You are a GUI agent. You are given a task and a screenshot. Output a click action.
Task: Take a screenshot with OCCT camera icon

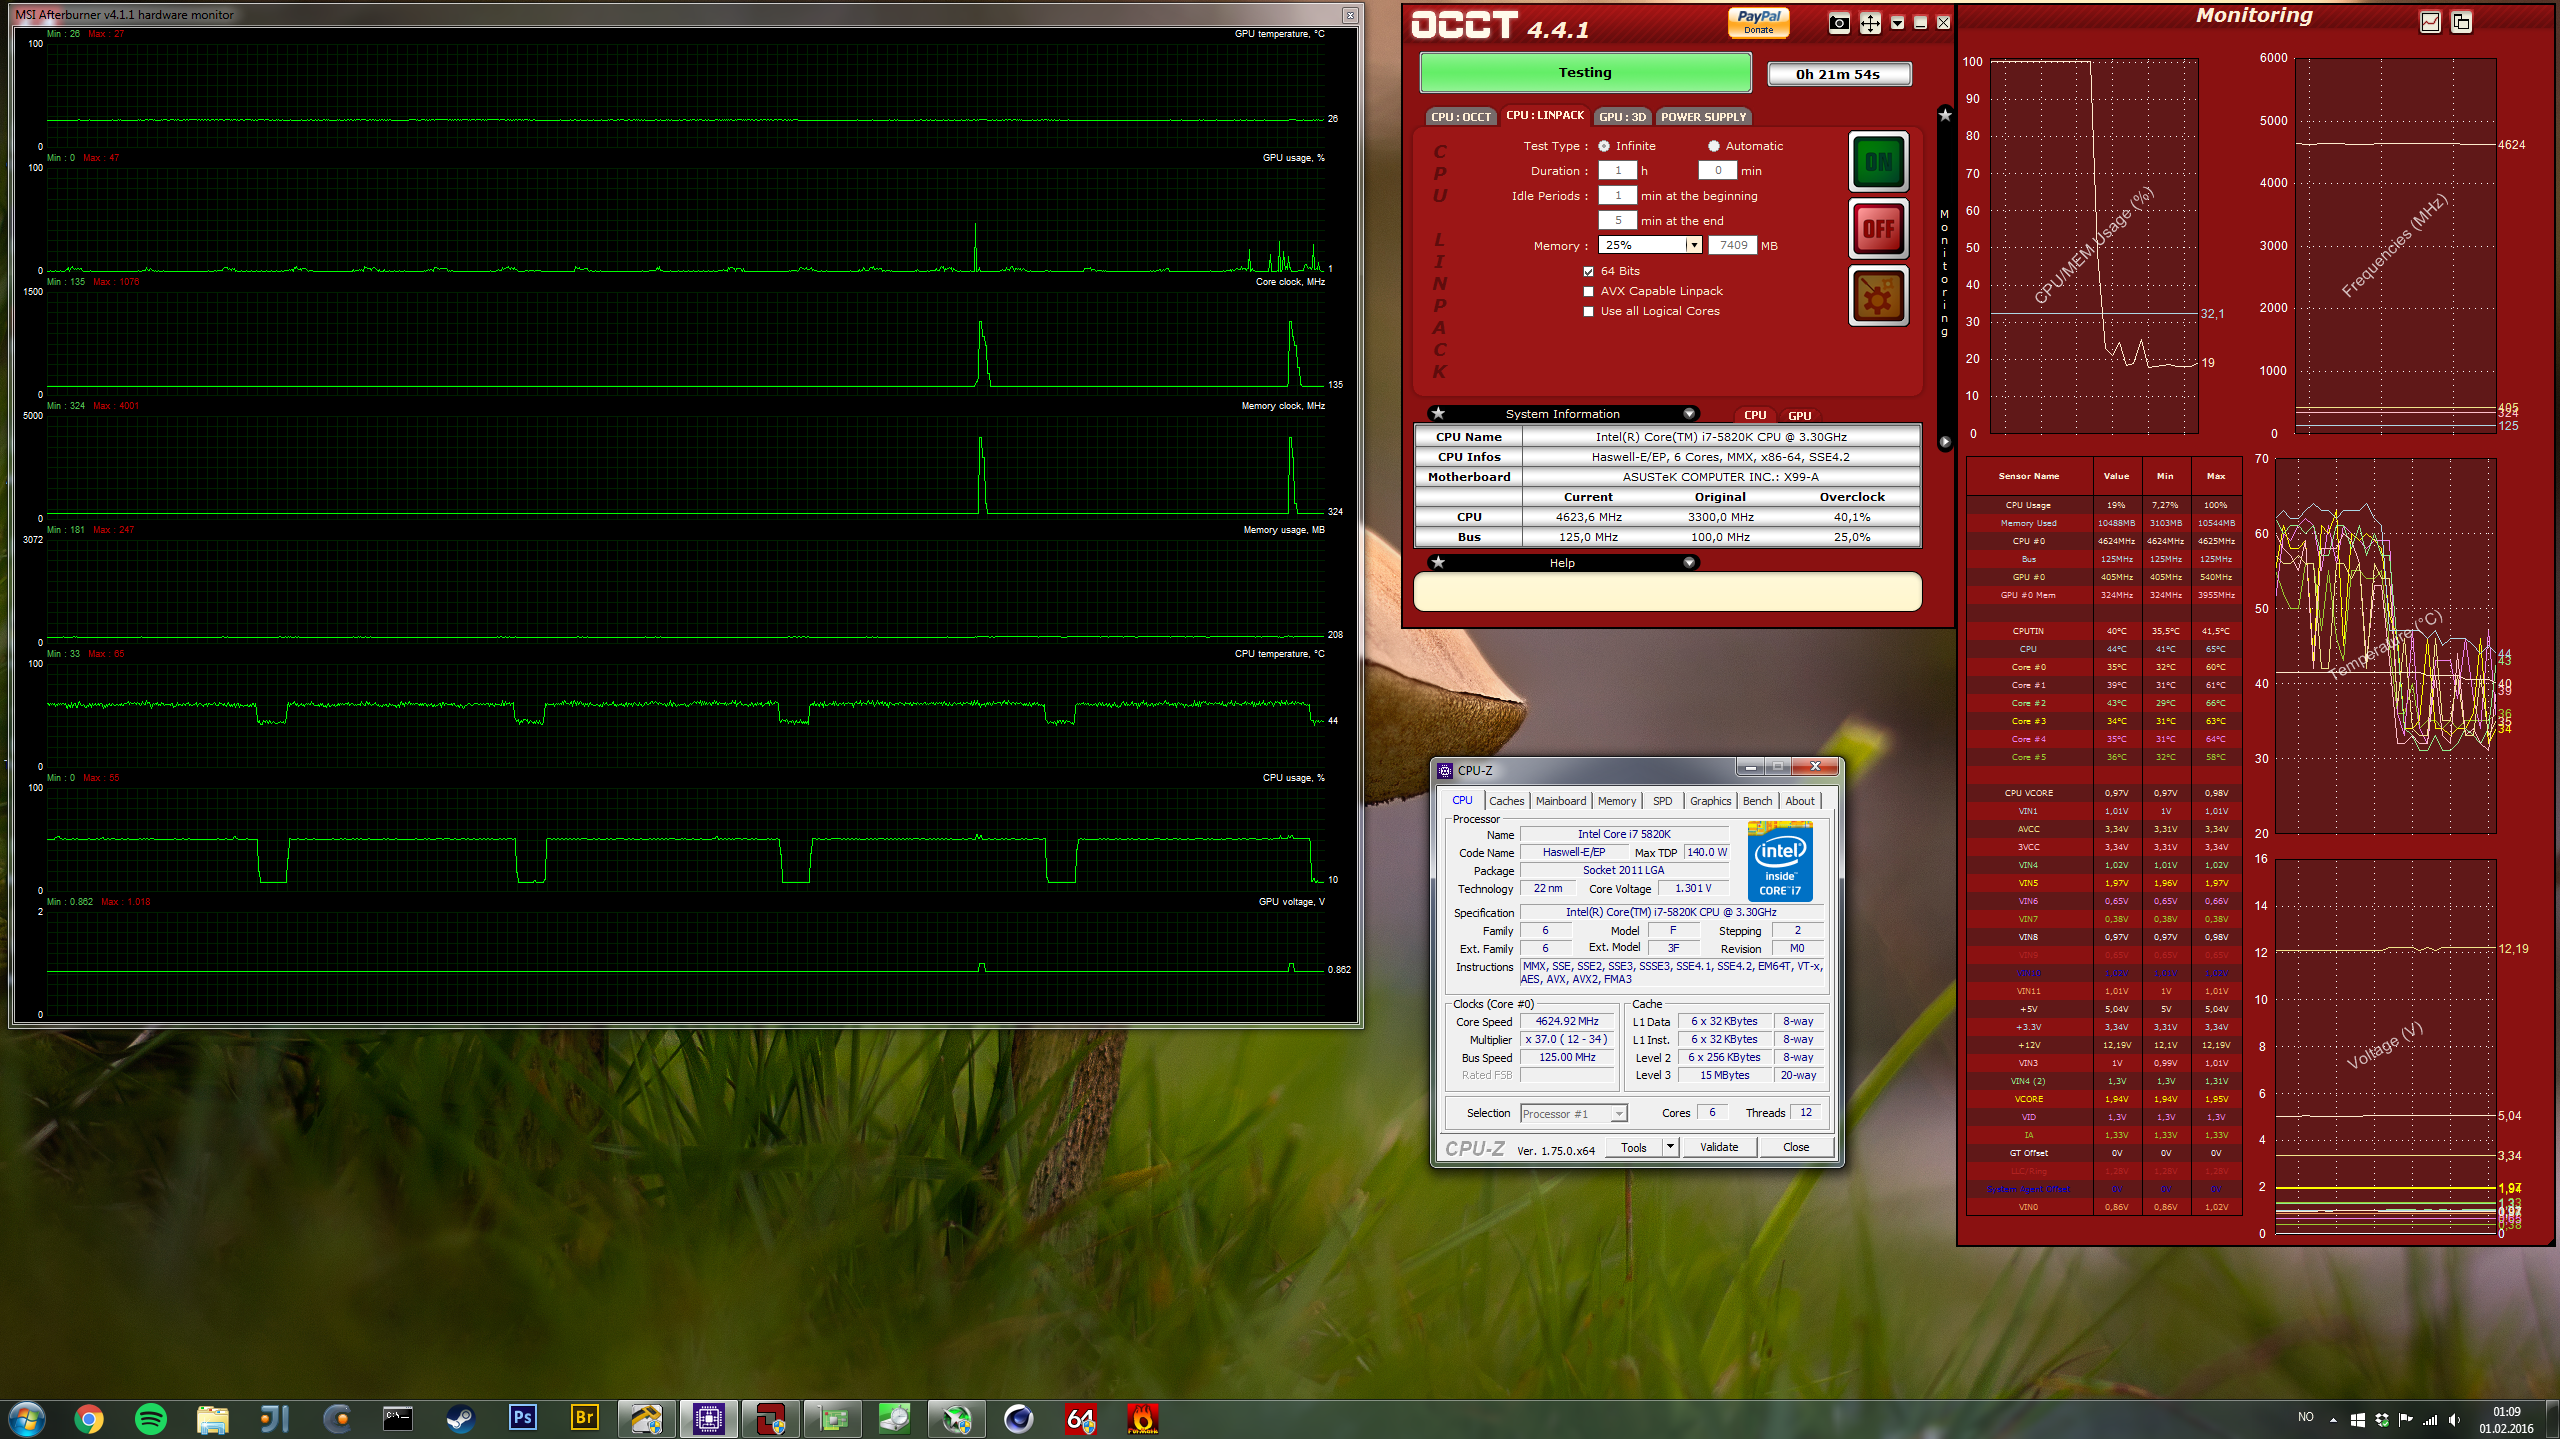click(1838, 23)
